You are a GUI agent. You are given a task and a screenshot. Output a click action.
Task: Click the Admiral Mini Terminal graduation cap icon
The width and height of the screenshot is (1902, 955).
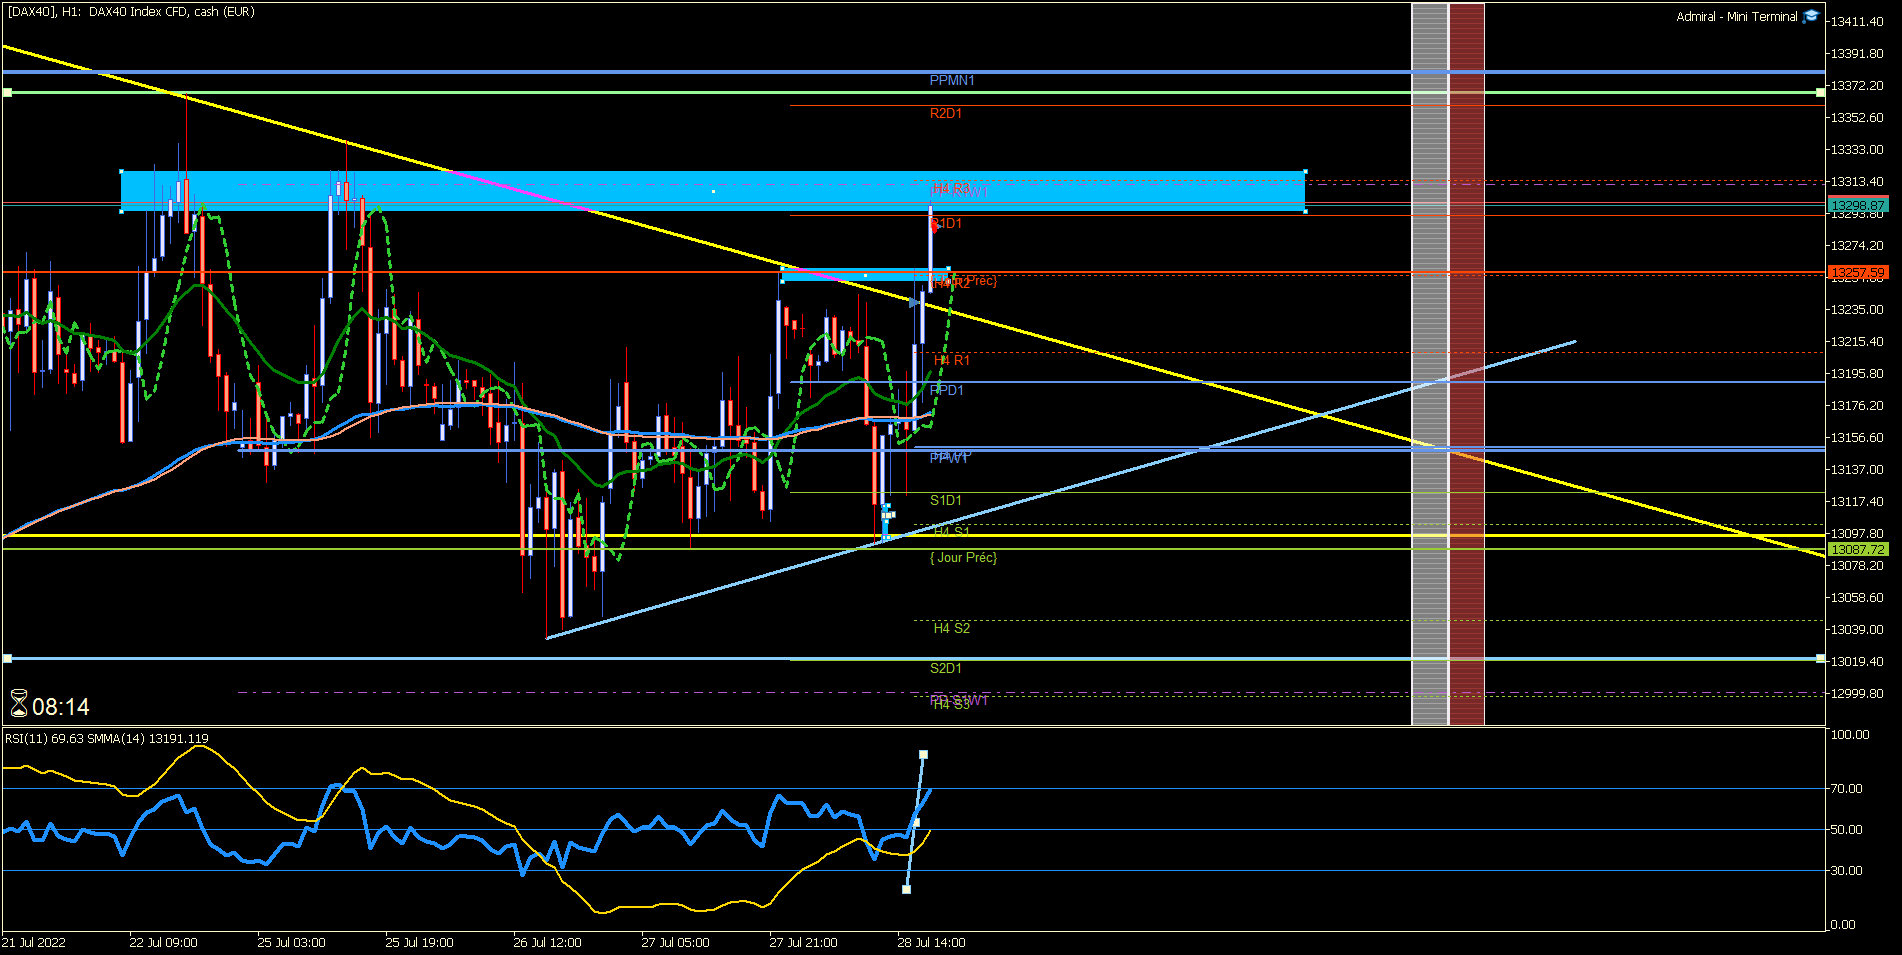1810,16
